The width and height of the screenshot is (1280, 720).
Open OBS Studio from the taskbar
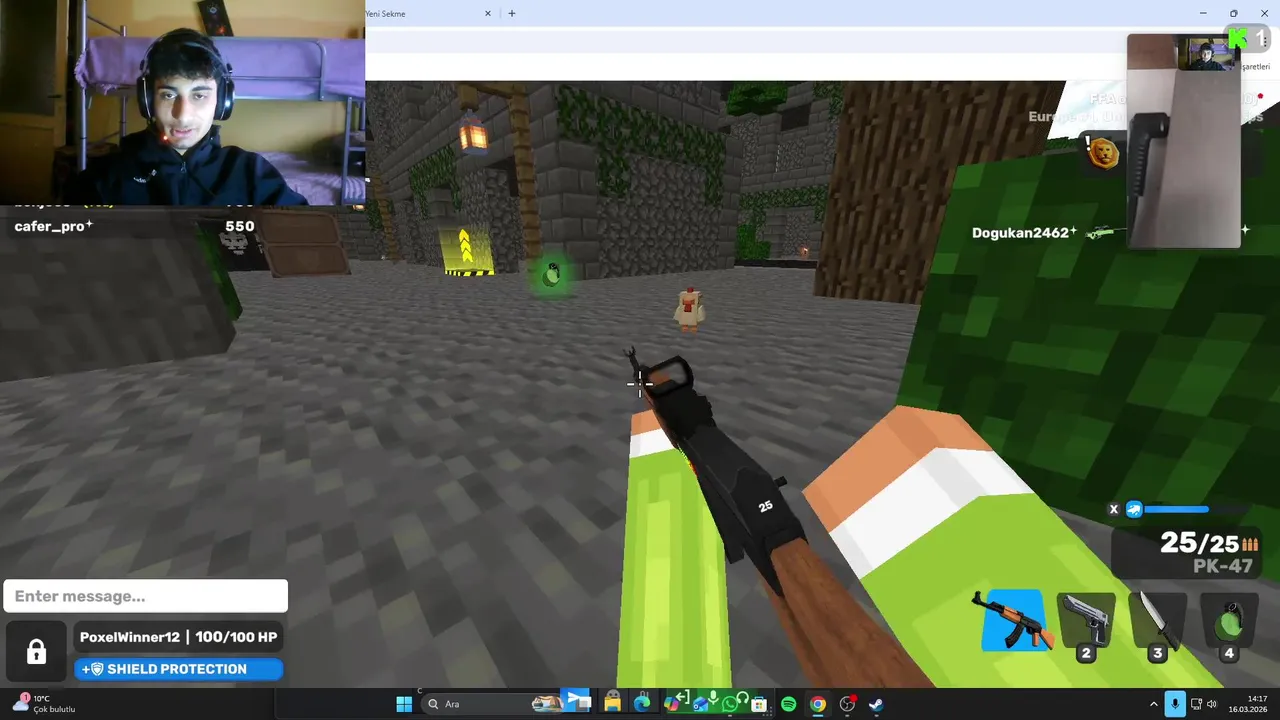click(847, 704)
